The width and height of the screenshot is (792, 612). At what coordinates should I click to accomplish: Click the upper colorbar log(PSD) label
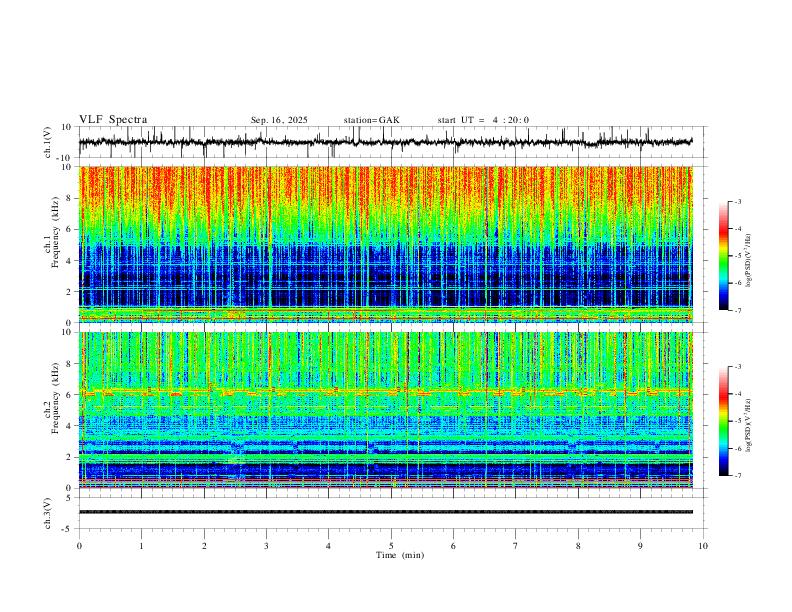pos(749,261)
